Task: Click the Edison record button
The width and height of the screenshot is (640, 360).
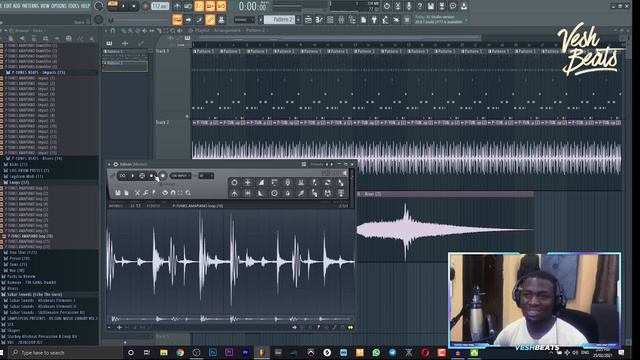Action: (162, 176)
